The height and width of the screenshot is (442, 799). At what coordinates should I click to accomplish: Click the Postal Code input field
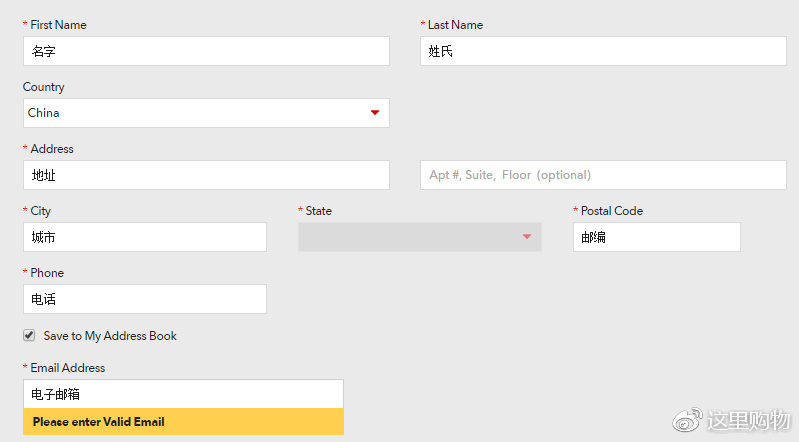tap(657, 237)
